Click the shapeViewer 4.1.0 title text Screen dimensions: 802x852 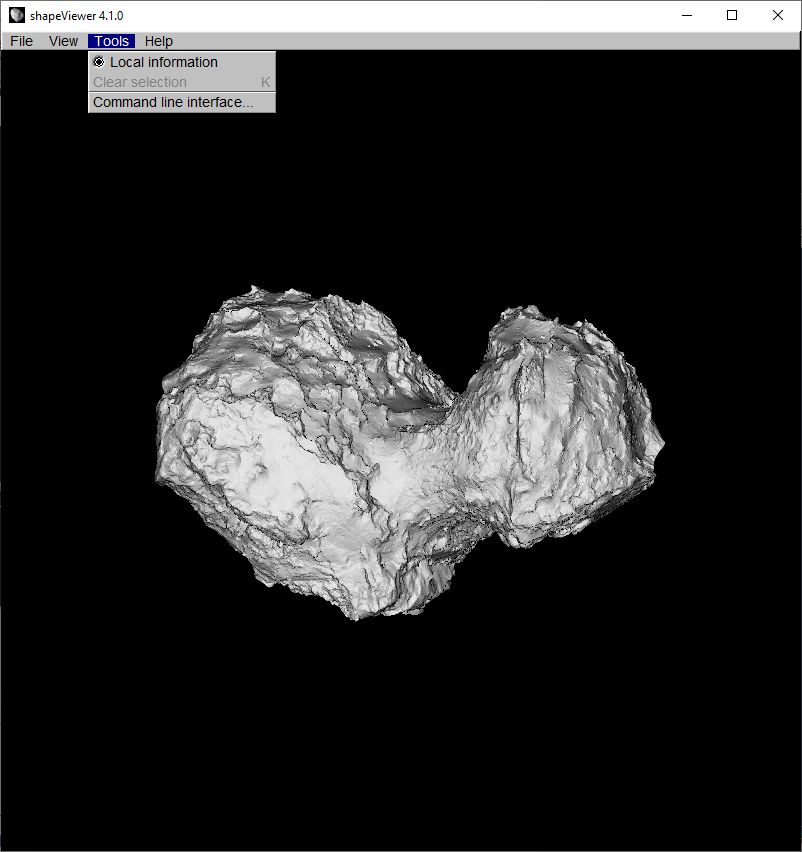[77, 16]
